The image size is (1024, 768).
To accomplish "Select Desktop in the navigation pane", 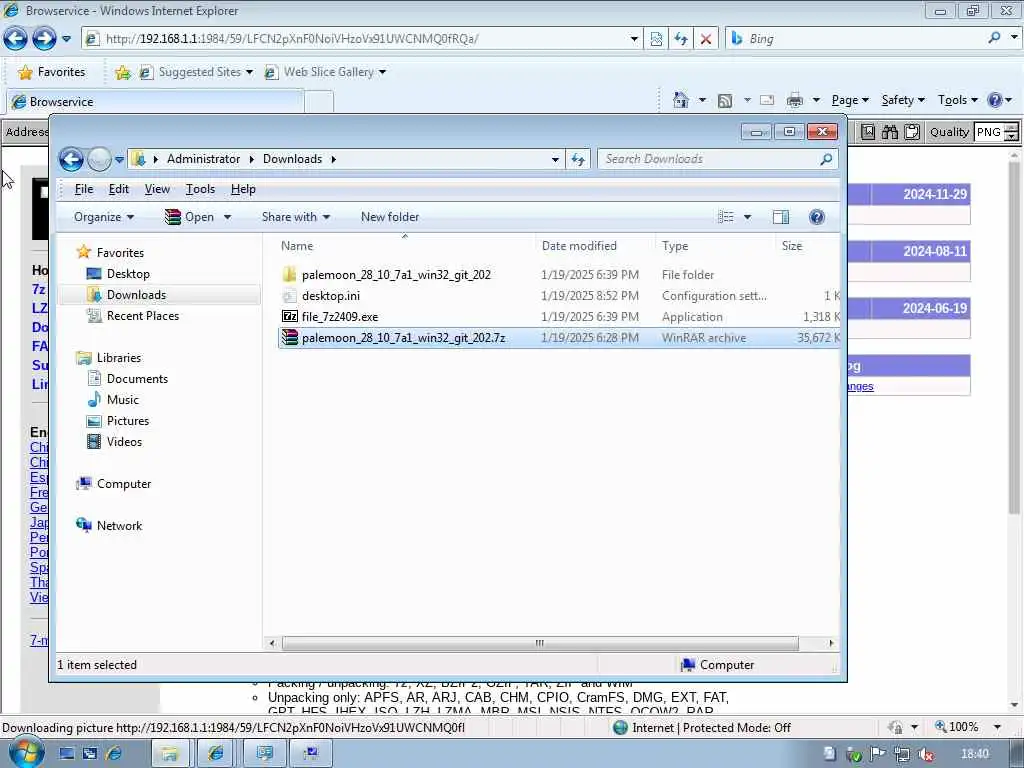I will (x=128, y=274).
